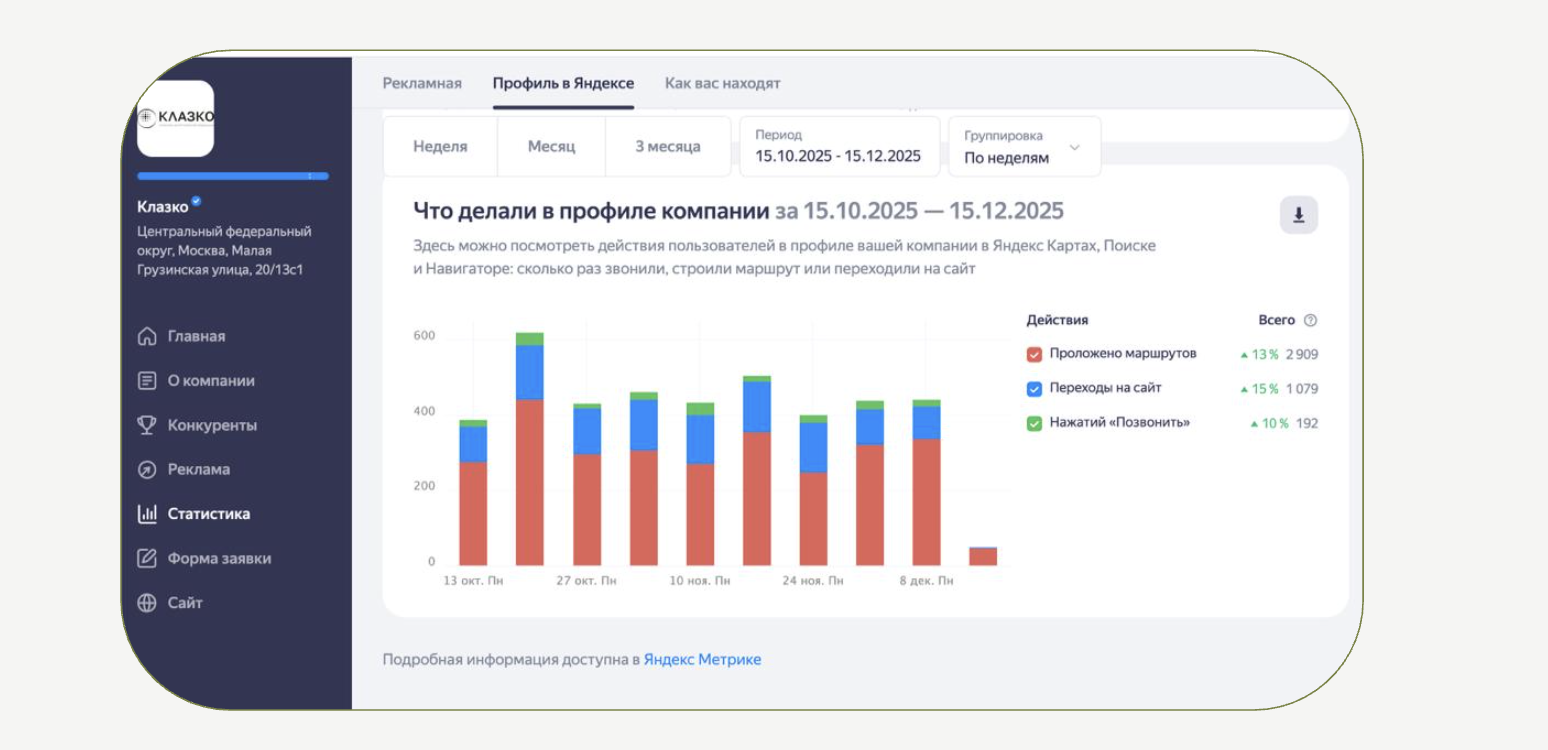Expand the Группировка dropdown
The width and height of the screenshot is (1548, 750).
coord(1025,146)
